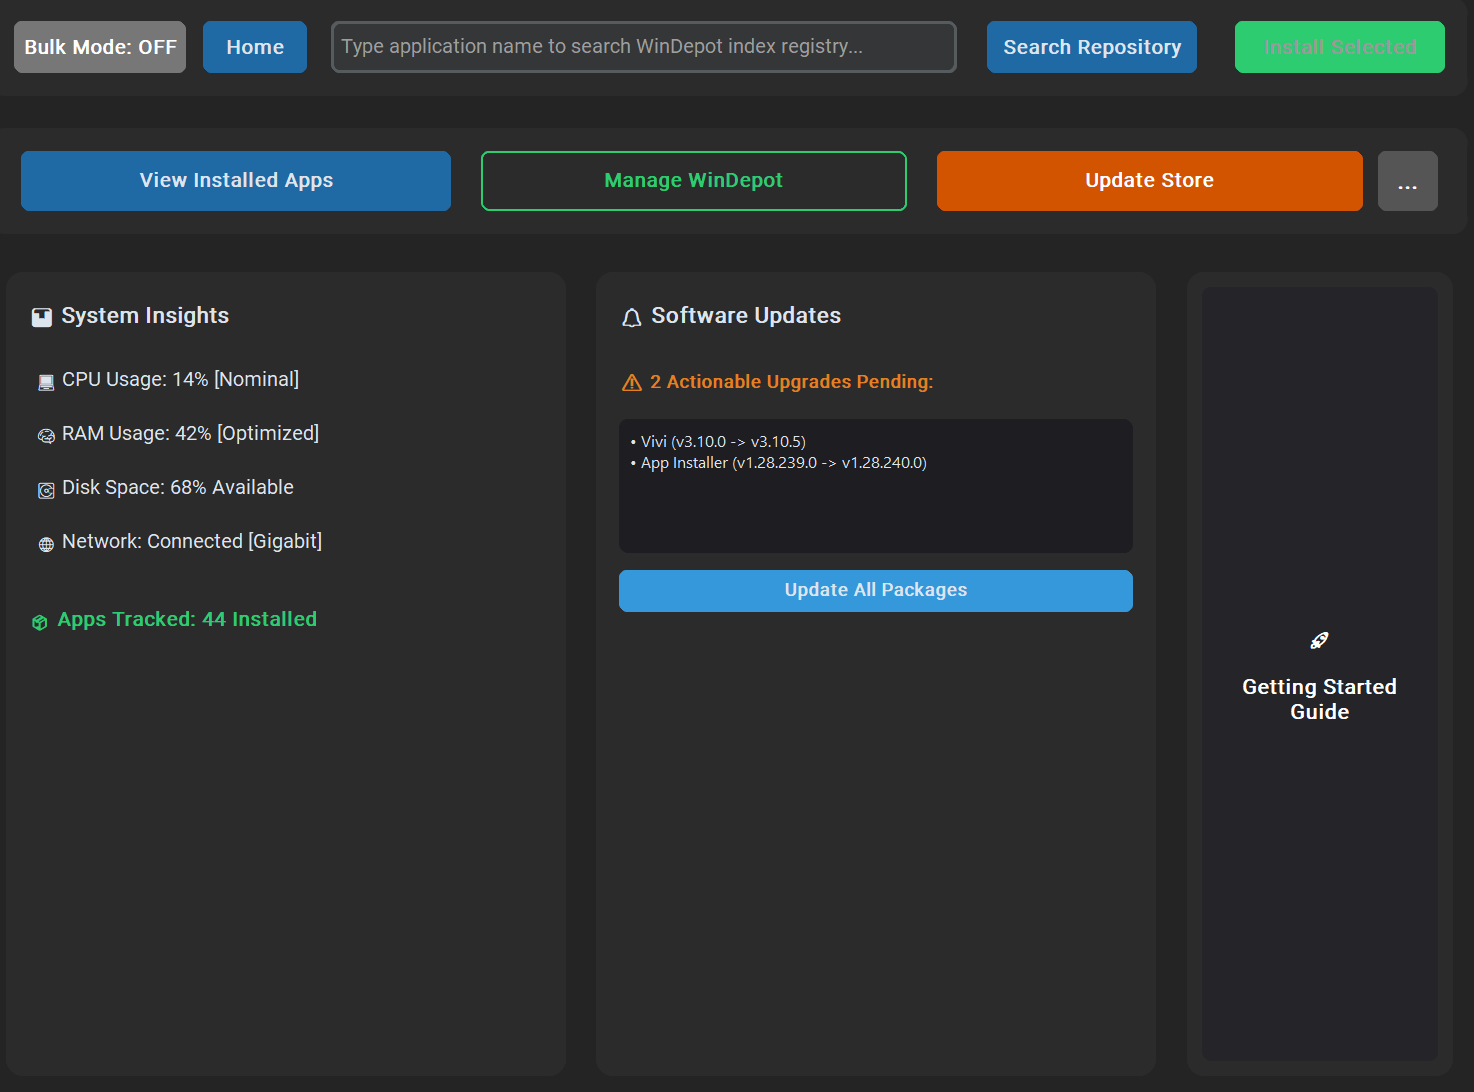Click the Software Updates bell icon
This screenshot has height=1092, width=1474.
(632, 318)
